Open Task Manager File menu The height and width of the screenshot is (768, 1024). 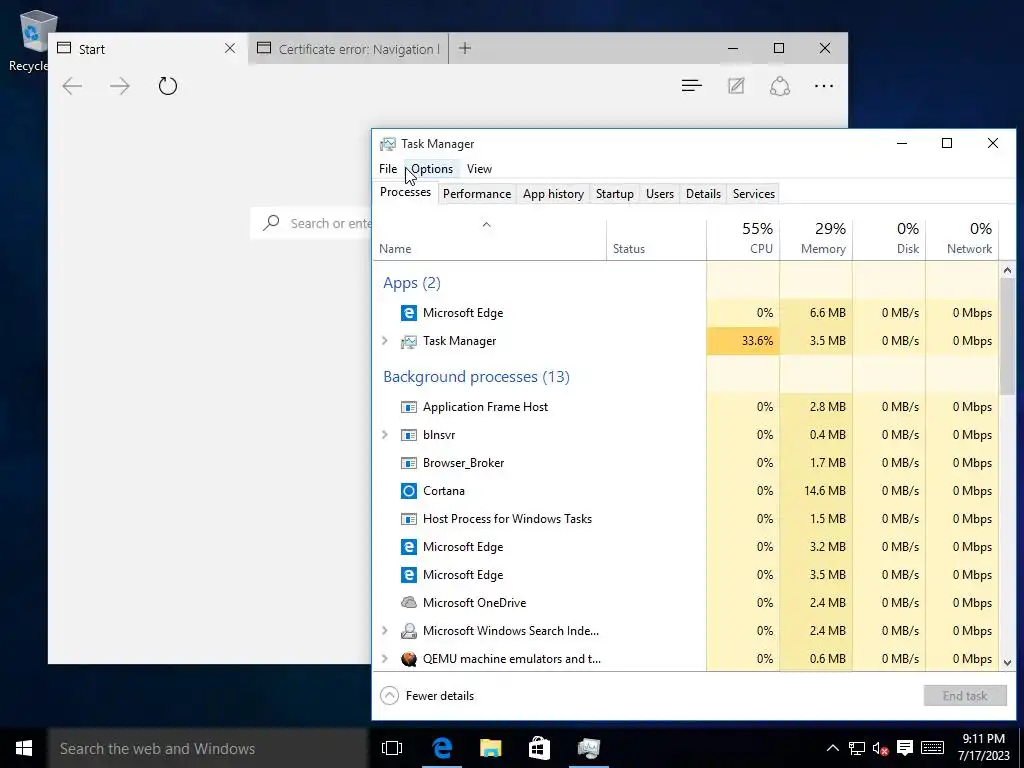point(388,168)
